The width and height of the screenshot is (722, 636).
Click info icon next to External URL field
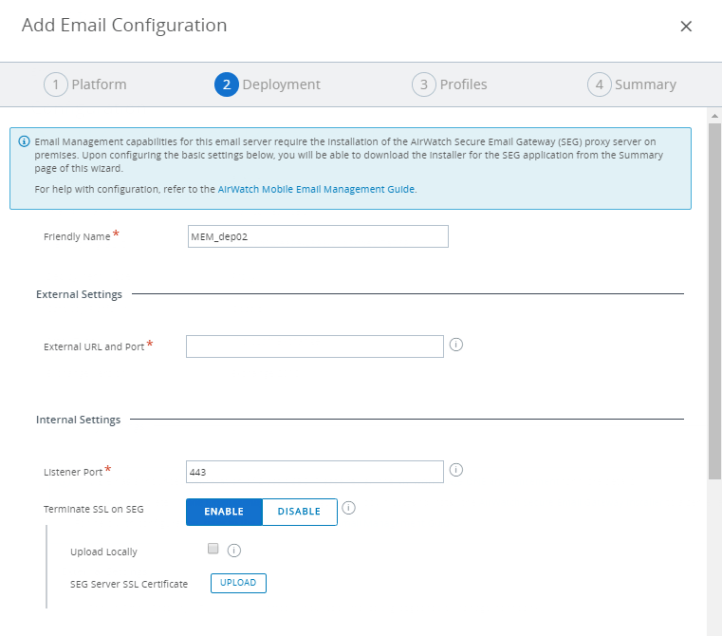pyautogui.click(x=456, y=345)
